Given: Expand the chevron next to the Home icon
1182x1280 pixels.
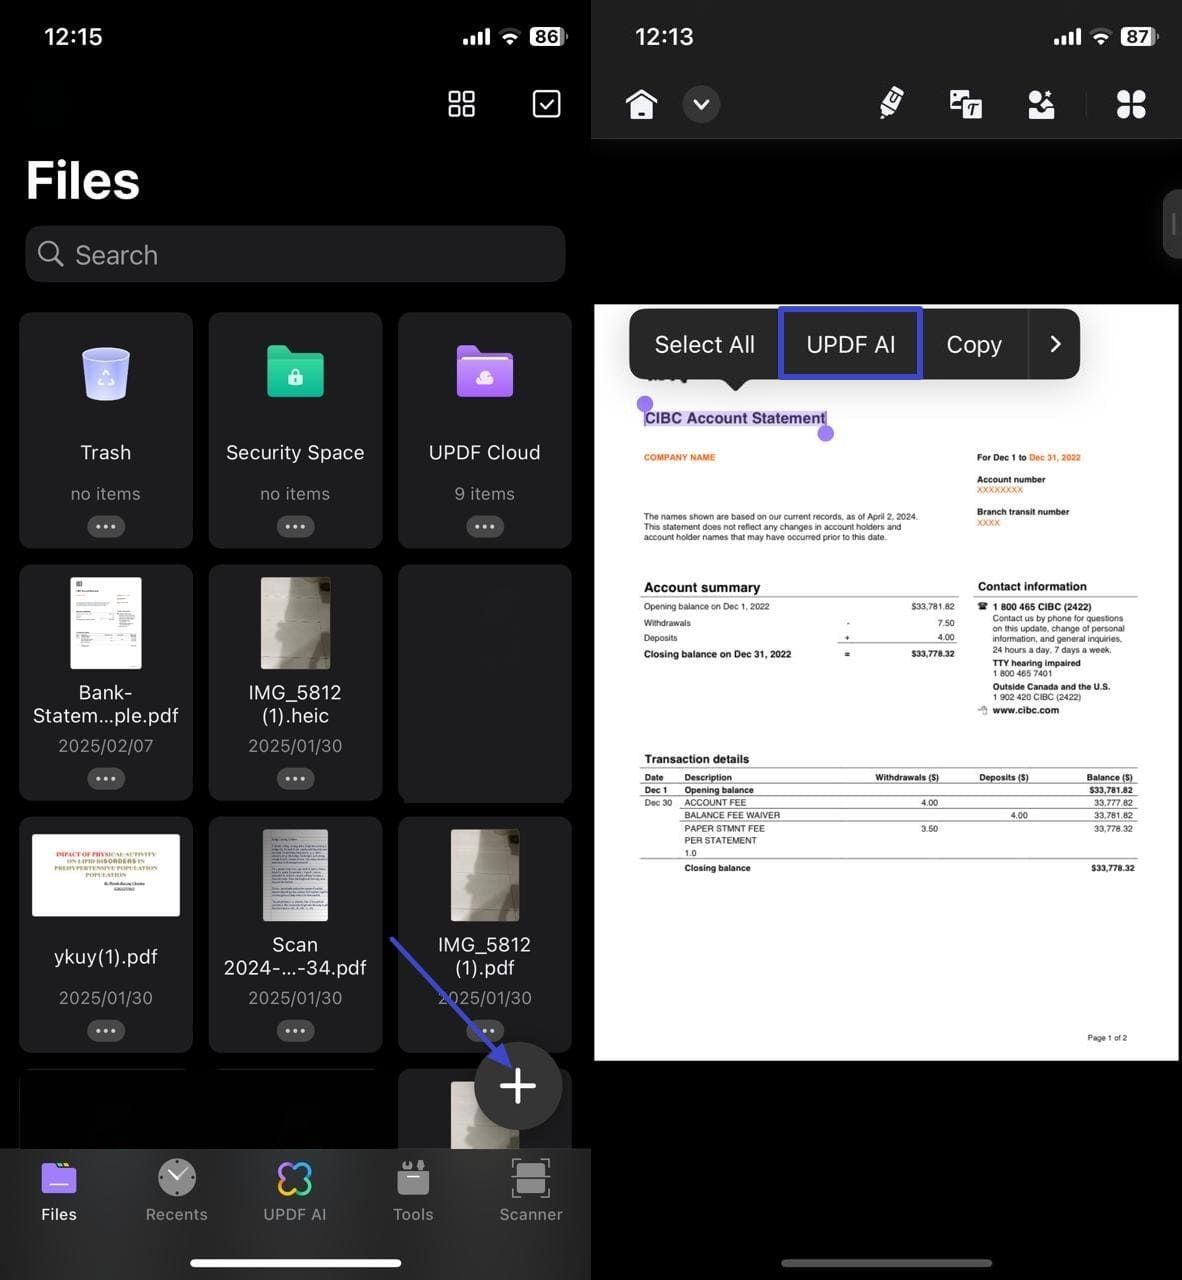Looking at the screenshot, I should pos(701,104).
